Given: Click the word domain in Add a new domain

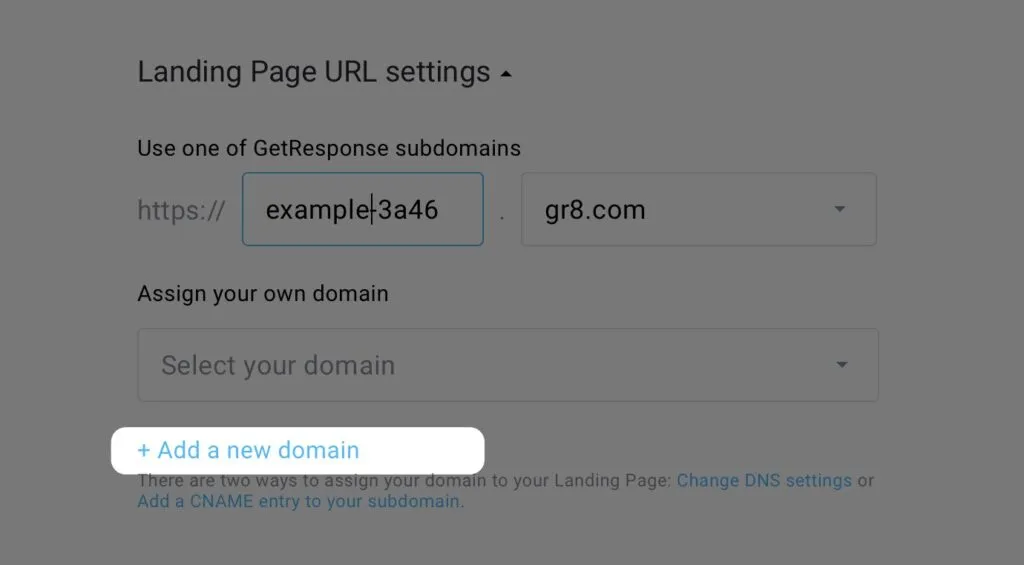Looking at the screenshot, I should (319, 450).
